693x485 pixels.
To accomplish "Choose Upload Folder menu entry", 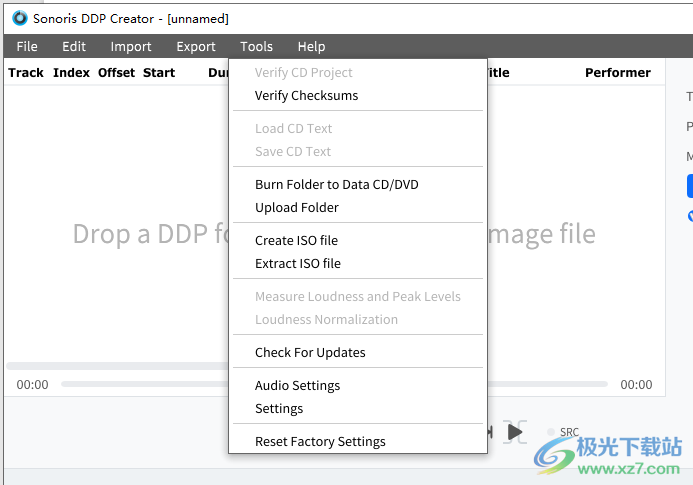I will [358, 207].
